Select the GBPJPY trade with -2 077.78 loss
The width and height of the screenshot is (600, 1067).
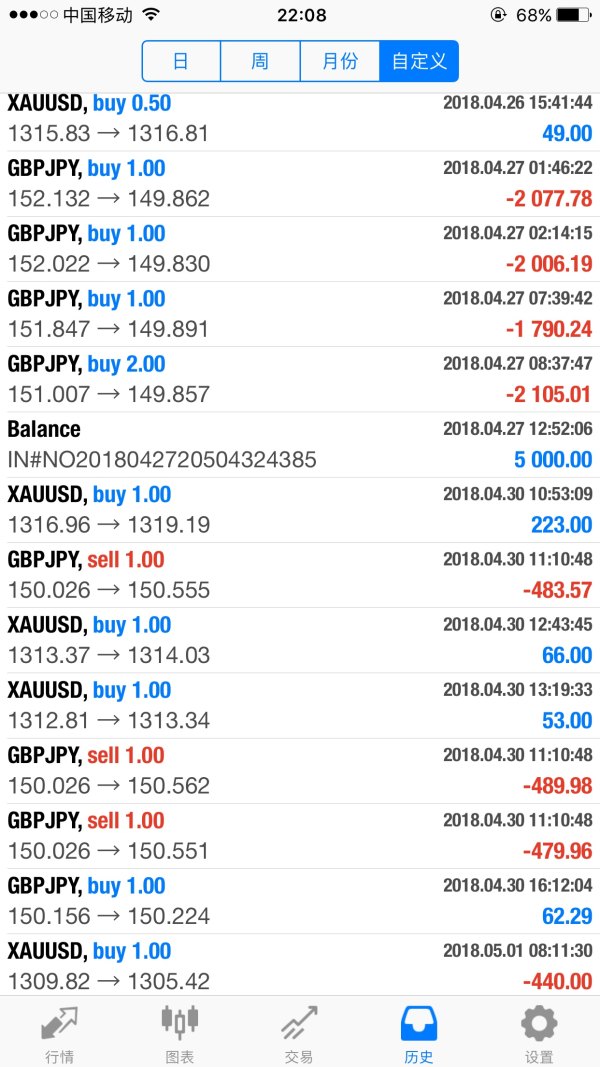[x=300, y=184]
